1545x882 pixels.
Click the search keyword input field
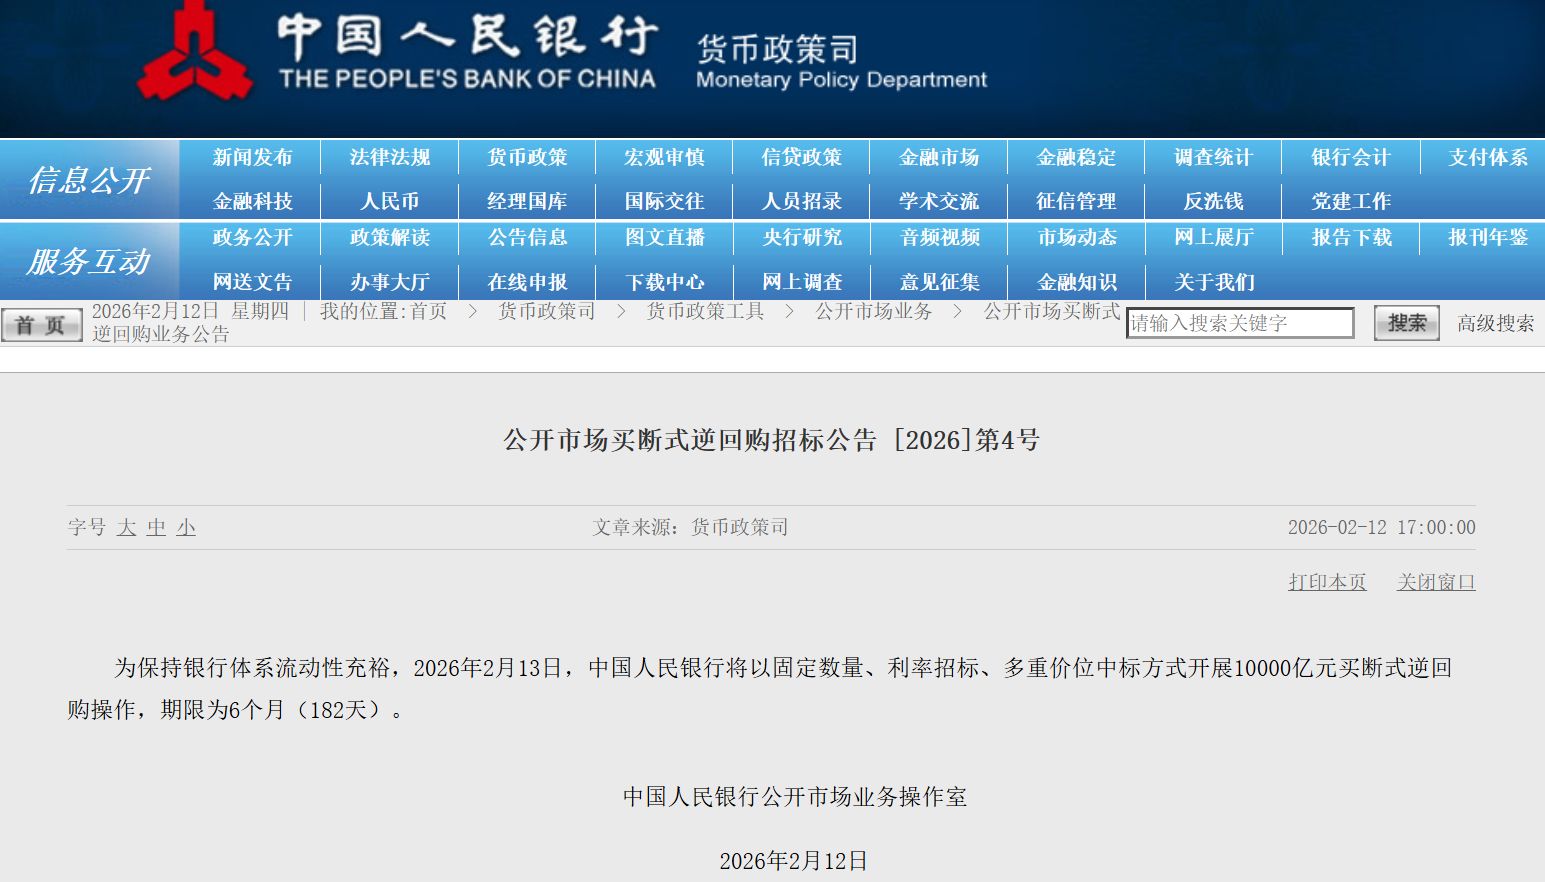(1240, 322)
